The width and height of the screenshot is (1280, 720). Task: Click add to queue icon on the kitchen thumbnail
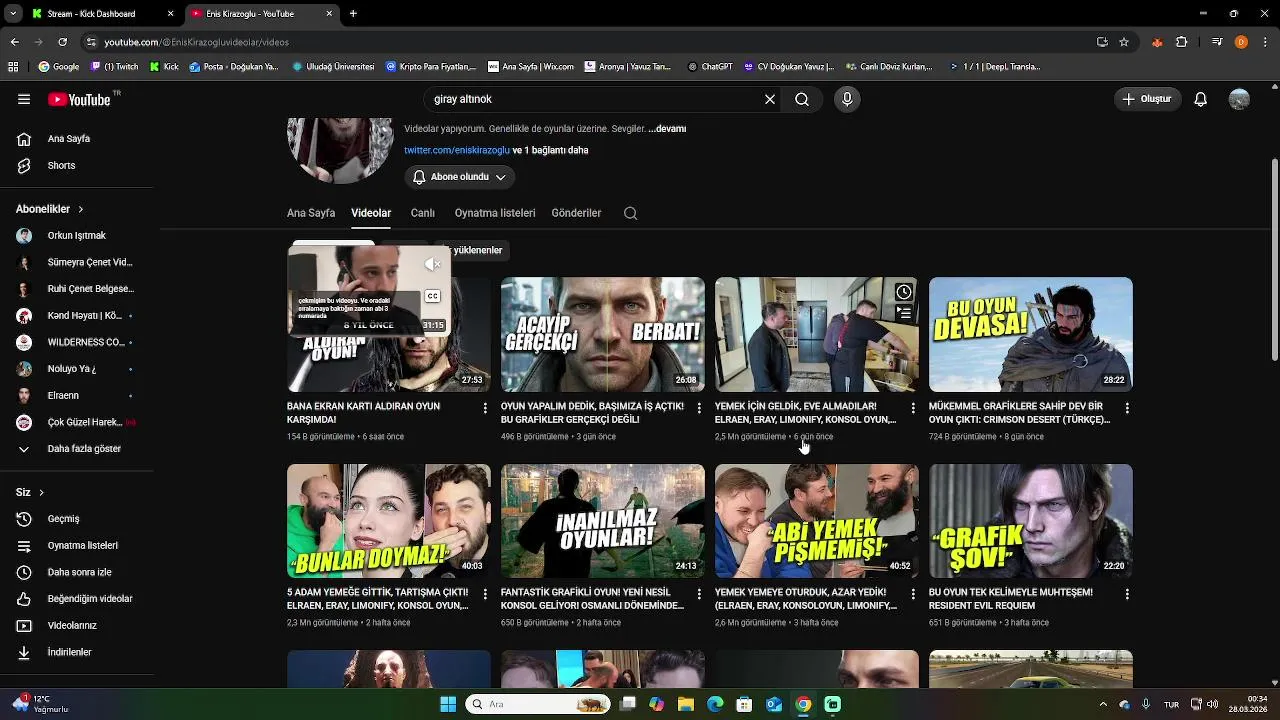[x=903, y=313]
